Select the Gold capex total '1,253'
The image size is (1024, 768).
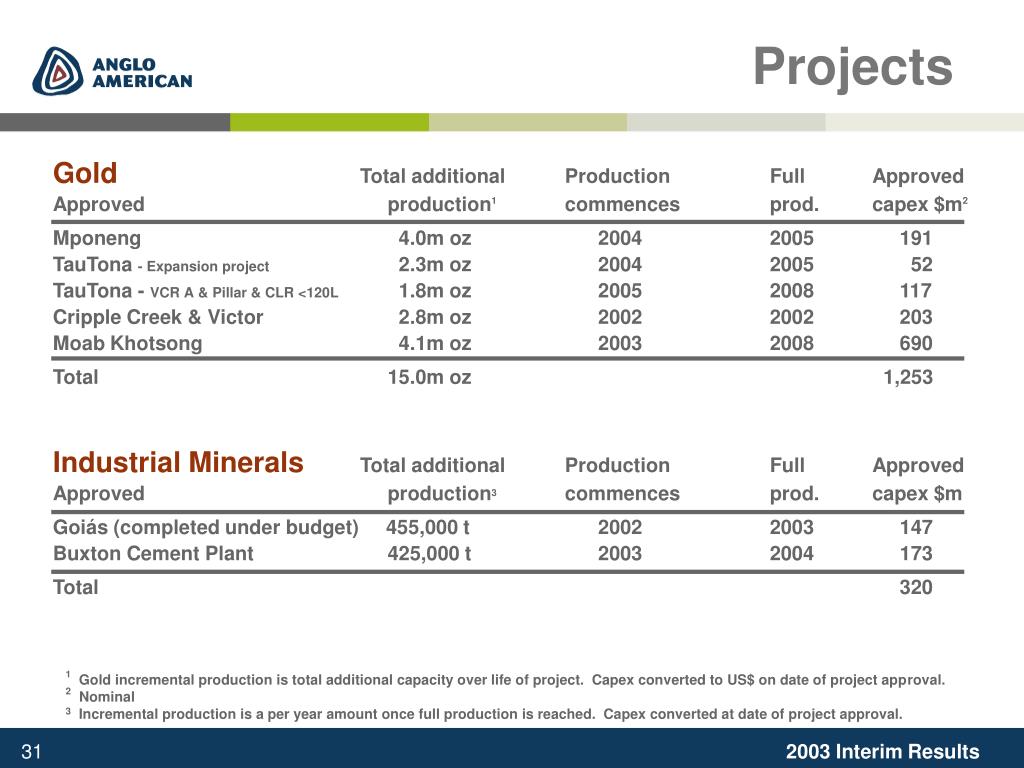908,377
